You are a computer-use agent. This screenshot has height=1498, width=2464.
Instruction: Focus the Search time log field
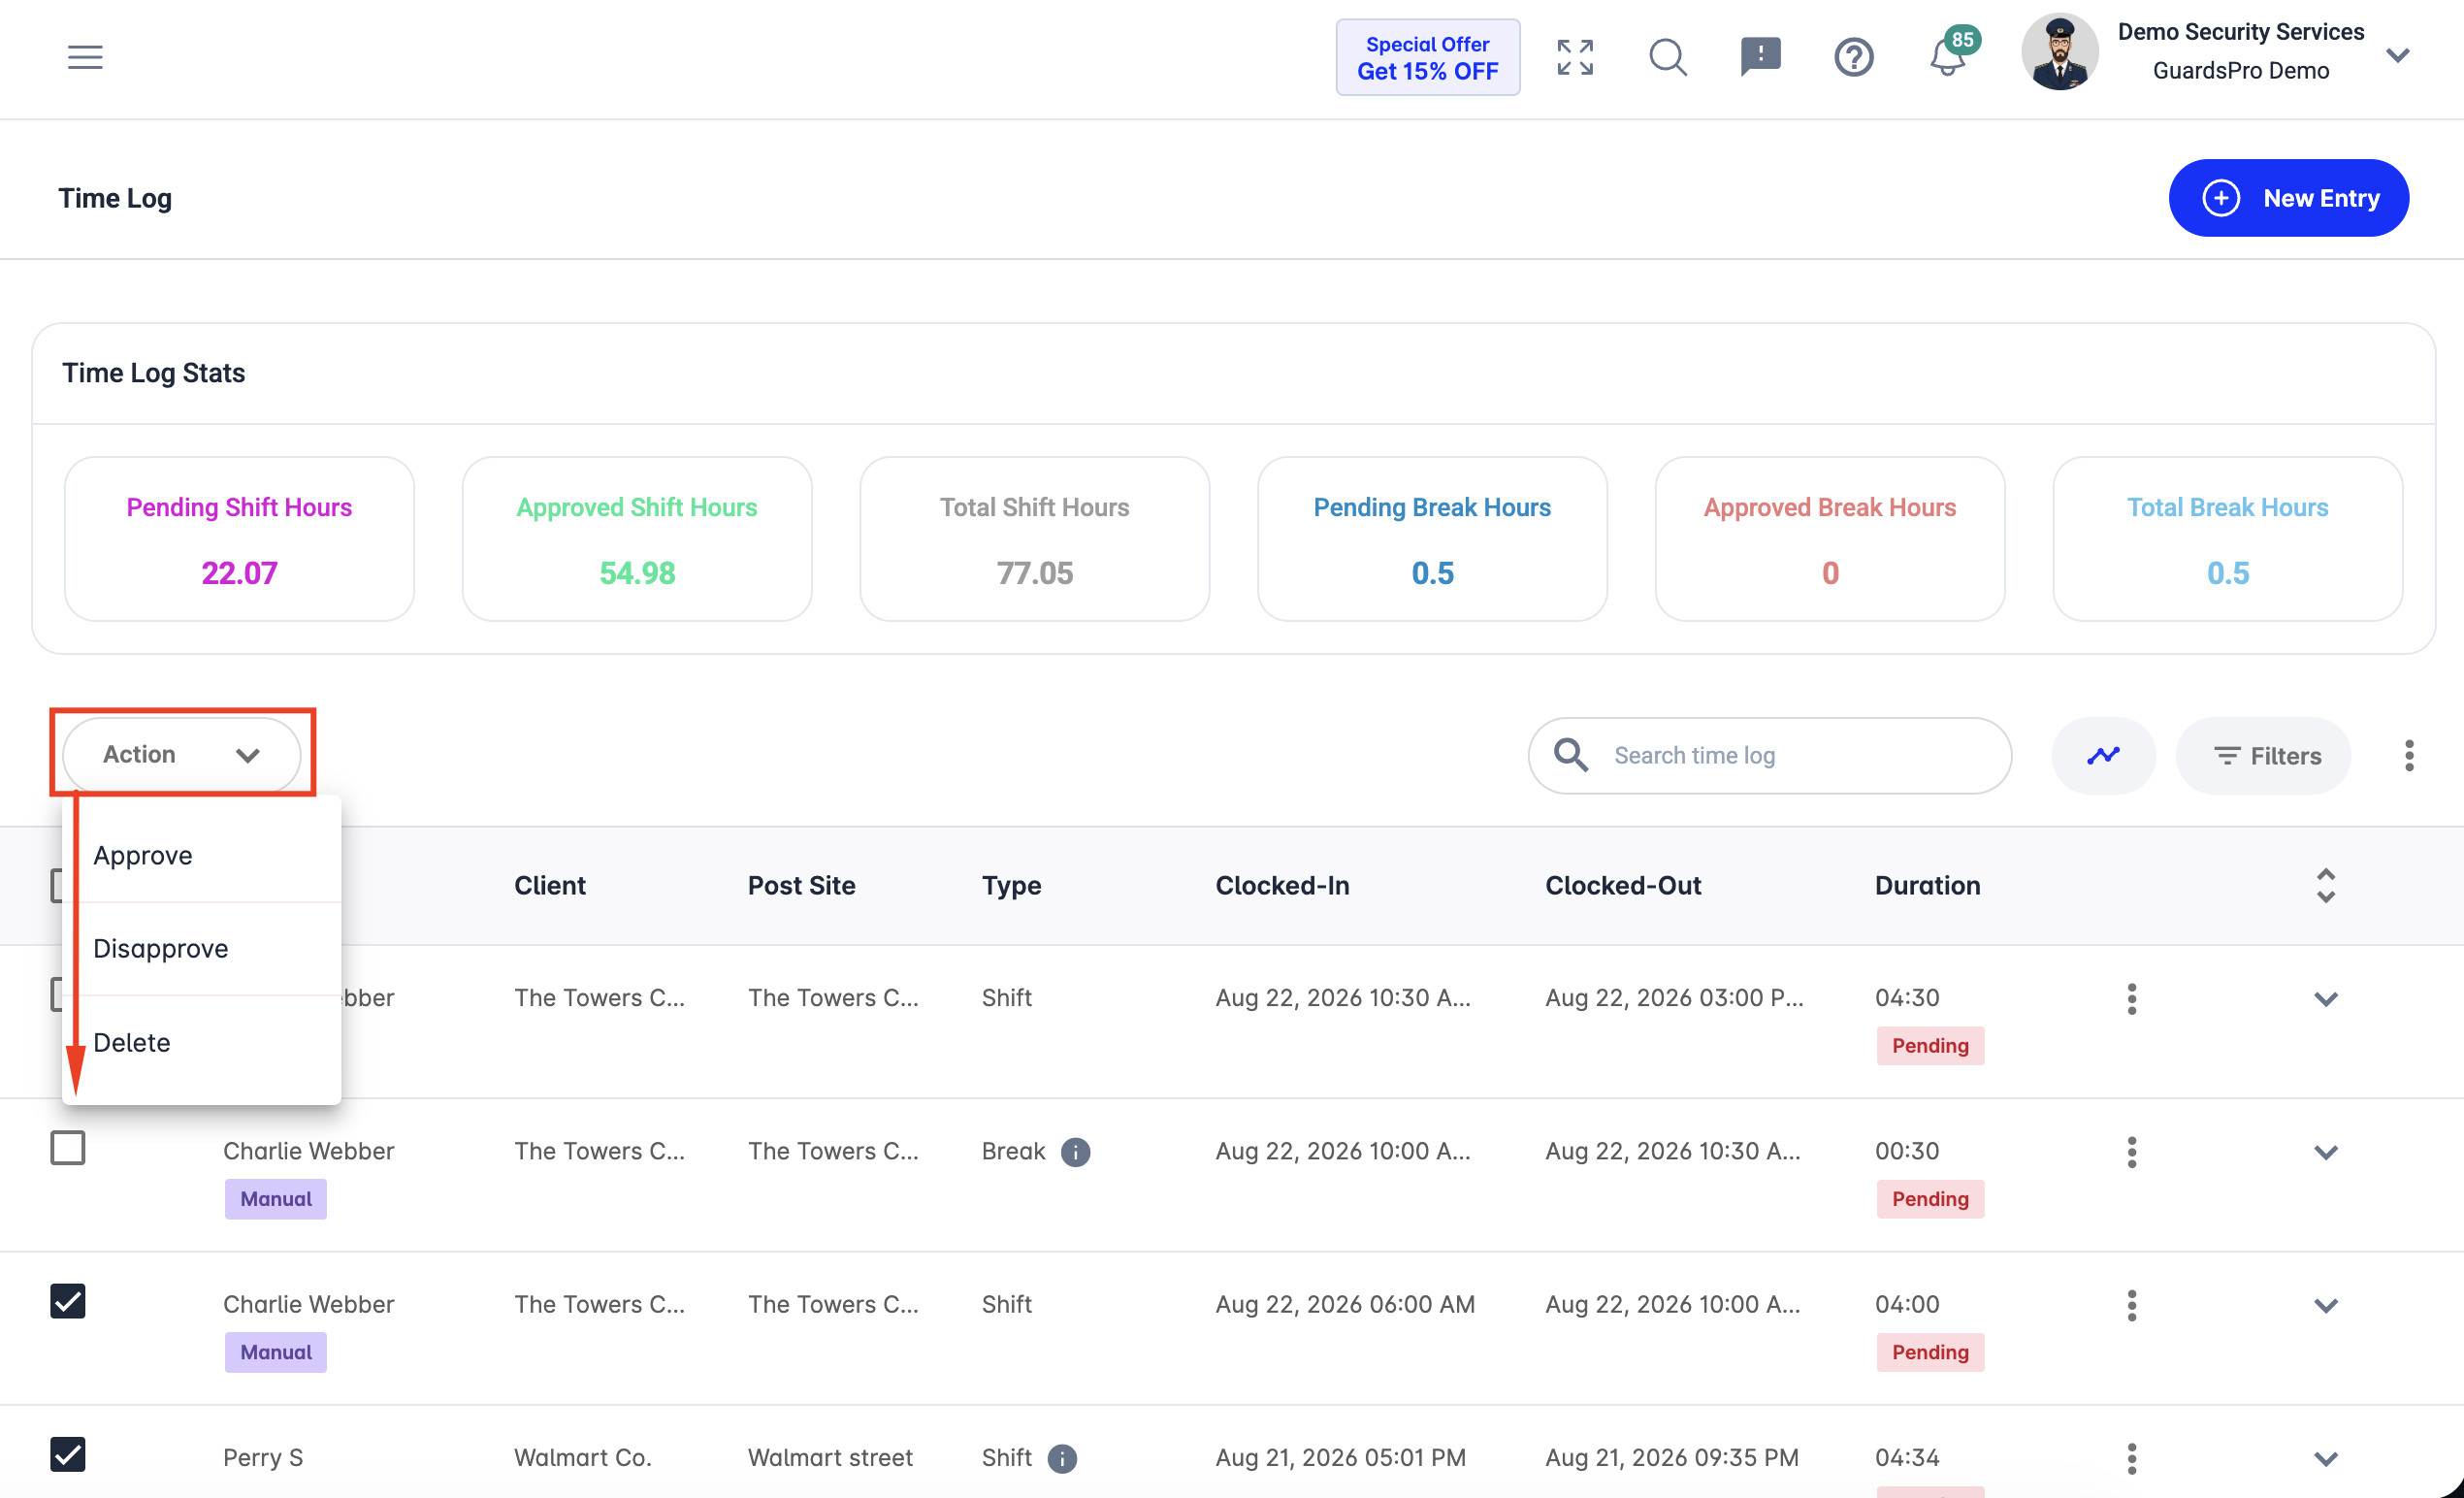(x=1769, y=755)
